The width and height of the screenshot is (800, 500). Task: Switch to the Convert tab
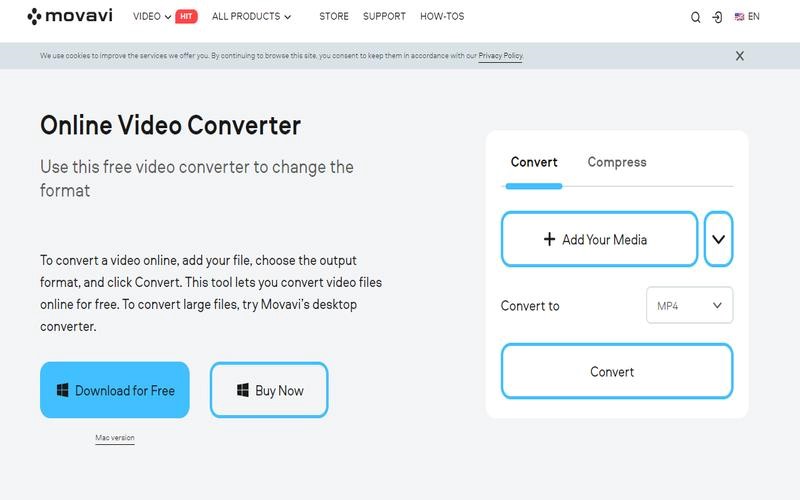(534, 162)
